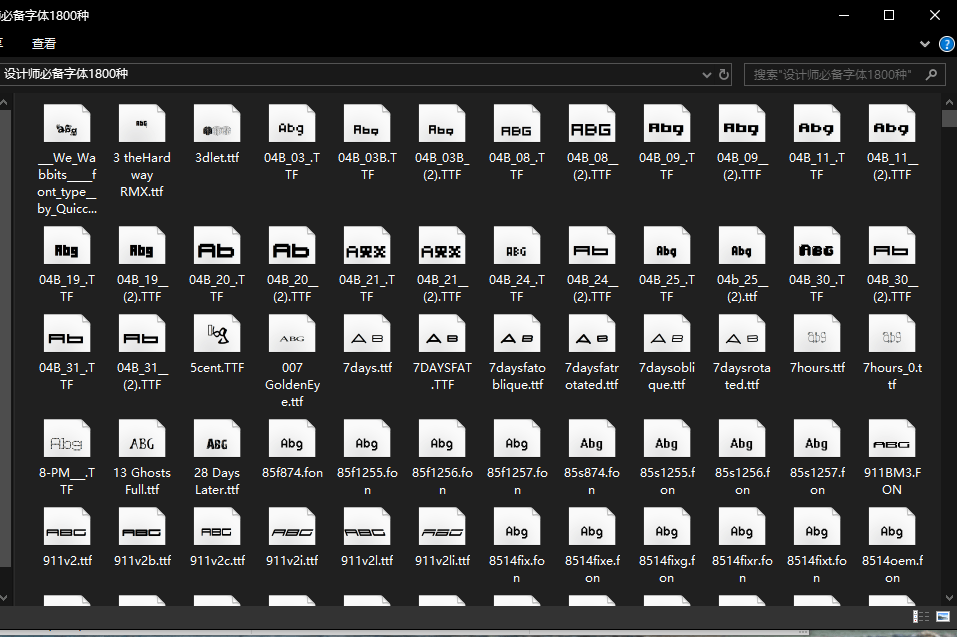Screen dimensions: 957x637
Task: Click the 04B_08_(2).TTF filename label
Action: [x=592, y=166]
